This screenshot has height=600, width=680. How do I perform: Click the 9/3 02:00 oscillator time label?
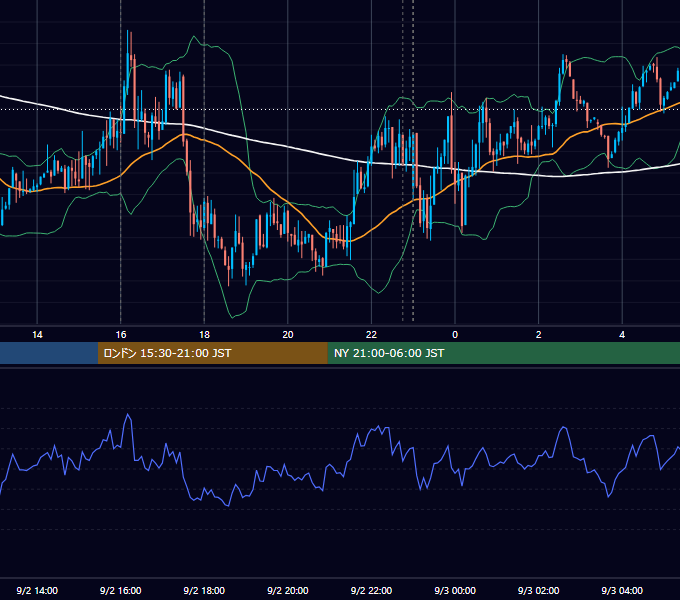tap(539, 591)
